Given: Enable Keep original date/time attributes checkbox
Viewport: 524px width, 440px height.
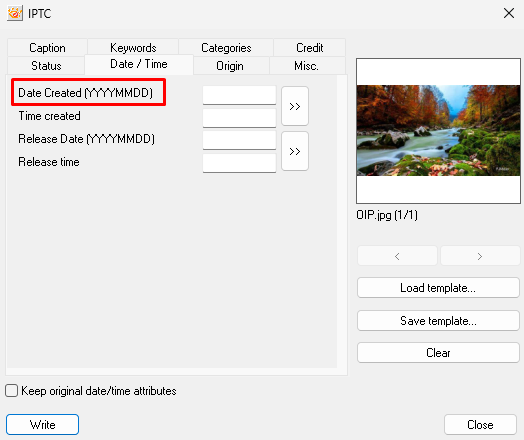Looking at the screenshot, I should (x=11, y=391).
